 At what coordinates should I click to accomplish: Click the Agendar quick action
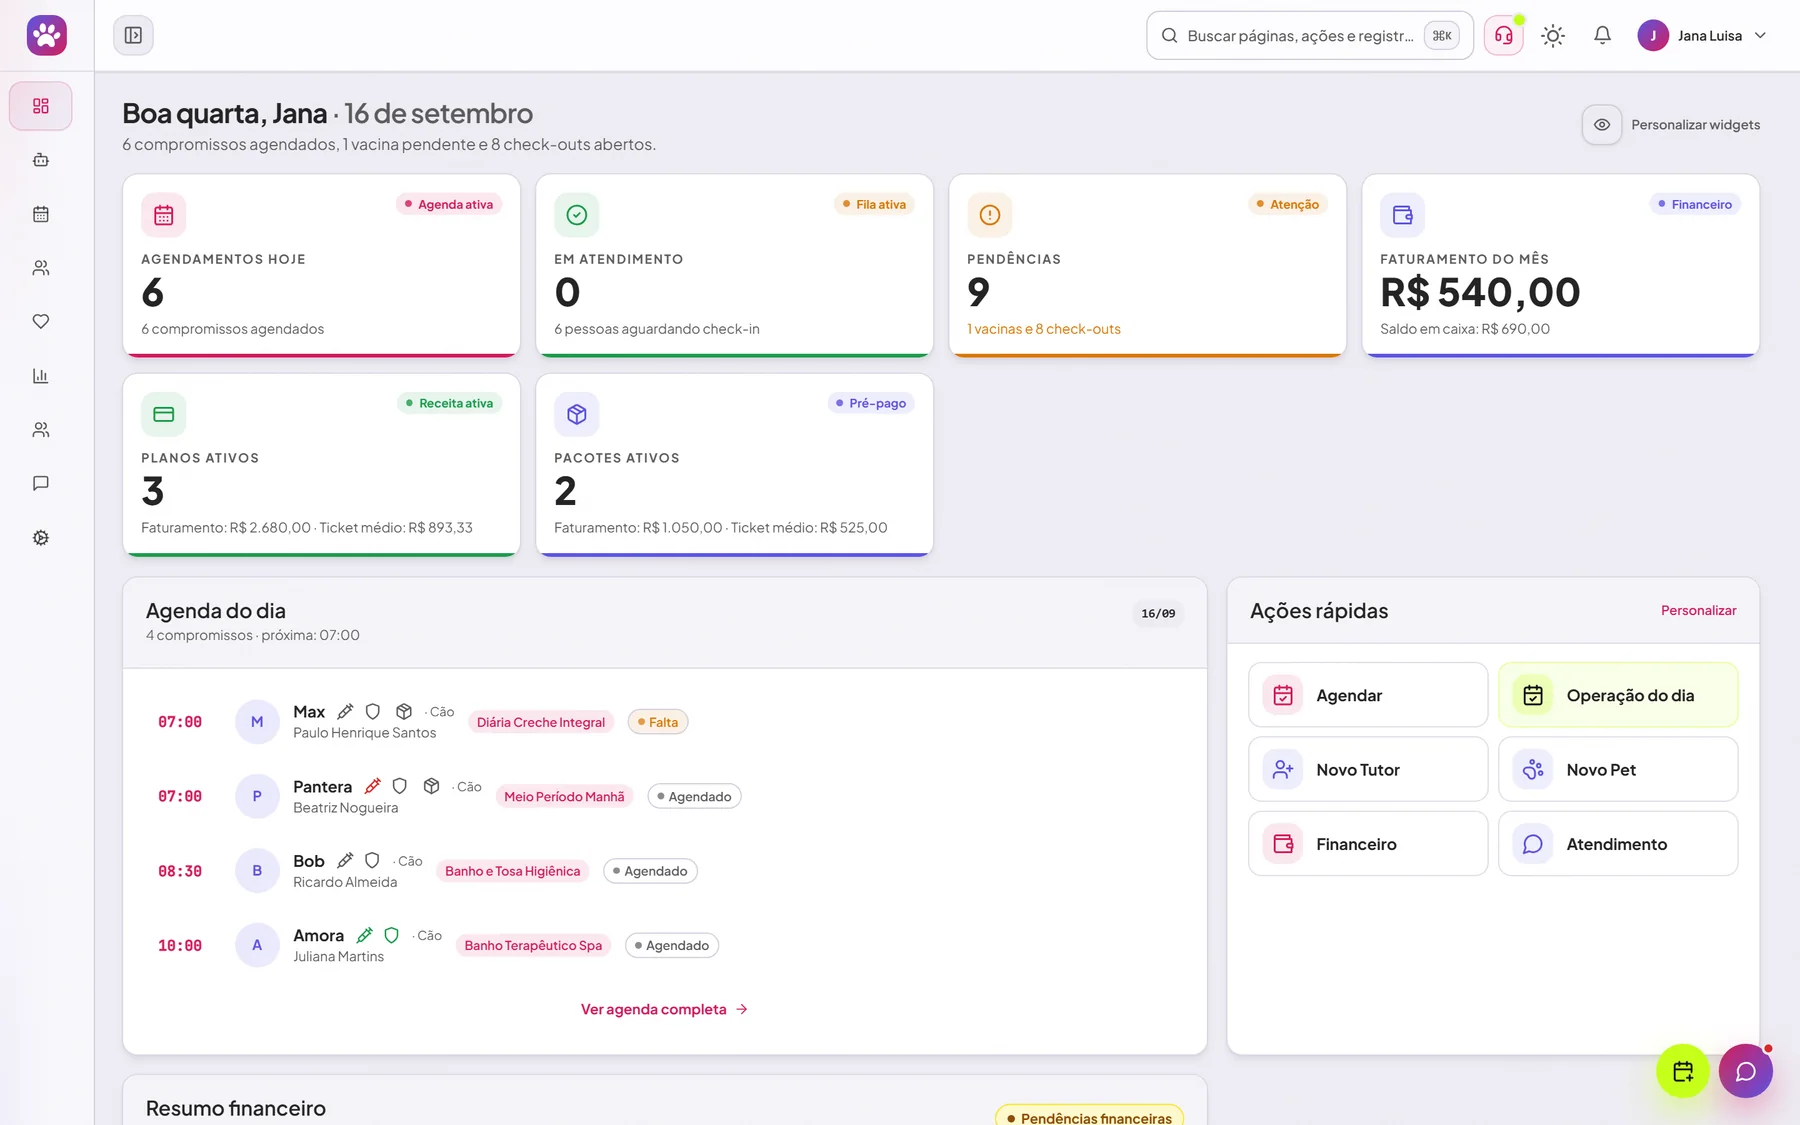point(1368,695)
